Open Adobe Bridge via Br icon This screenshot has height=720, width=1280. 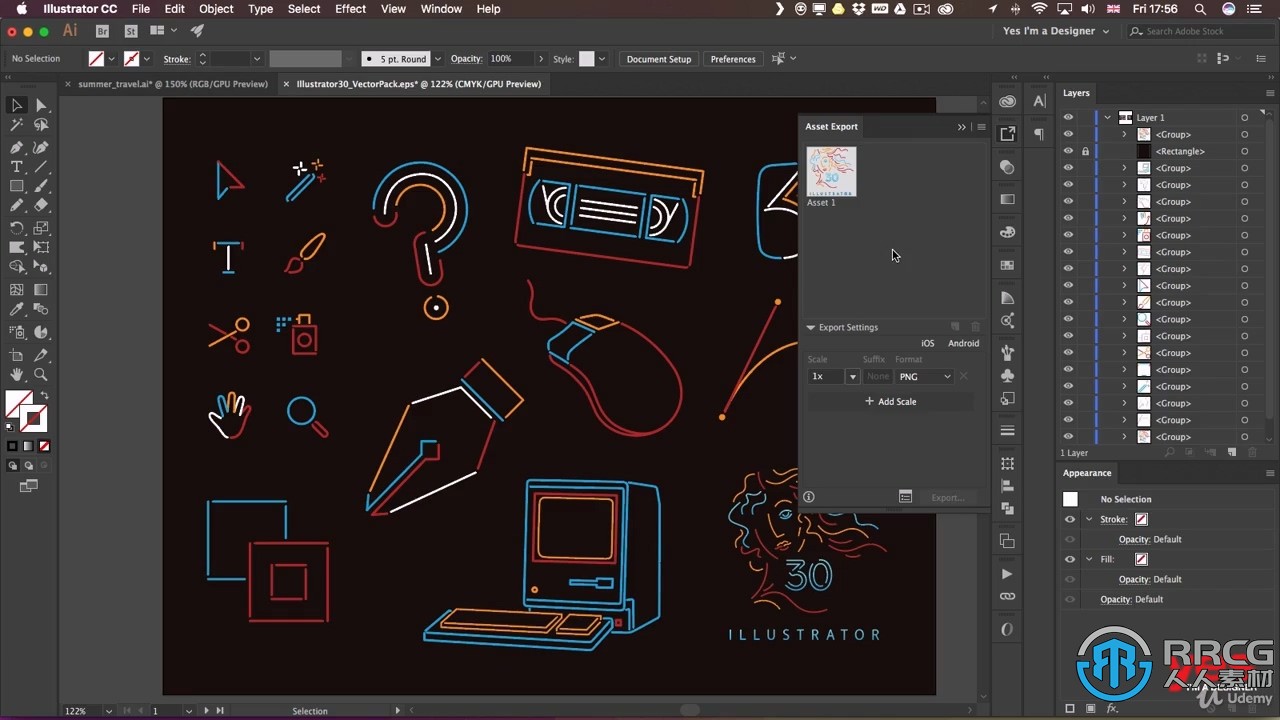(102, 31)
